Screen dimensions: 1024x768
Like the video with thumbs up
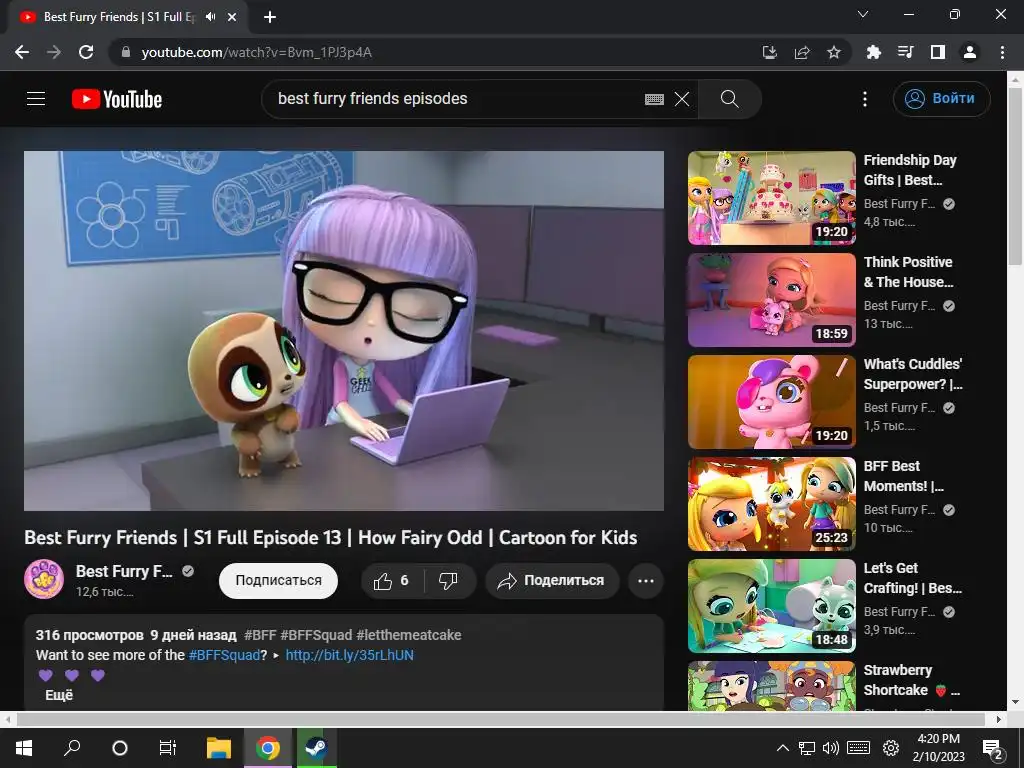click(x=392, y=581)
